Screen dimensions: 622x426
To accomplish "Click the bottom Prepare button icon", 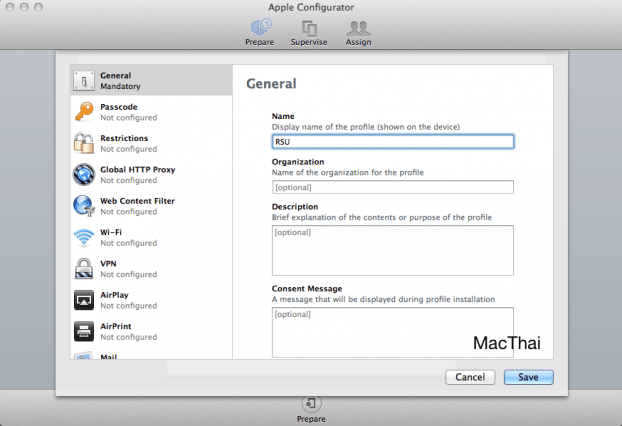I will [311, 403].
